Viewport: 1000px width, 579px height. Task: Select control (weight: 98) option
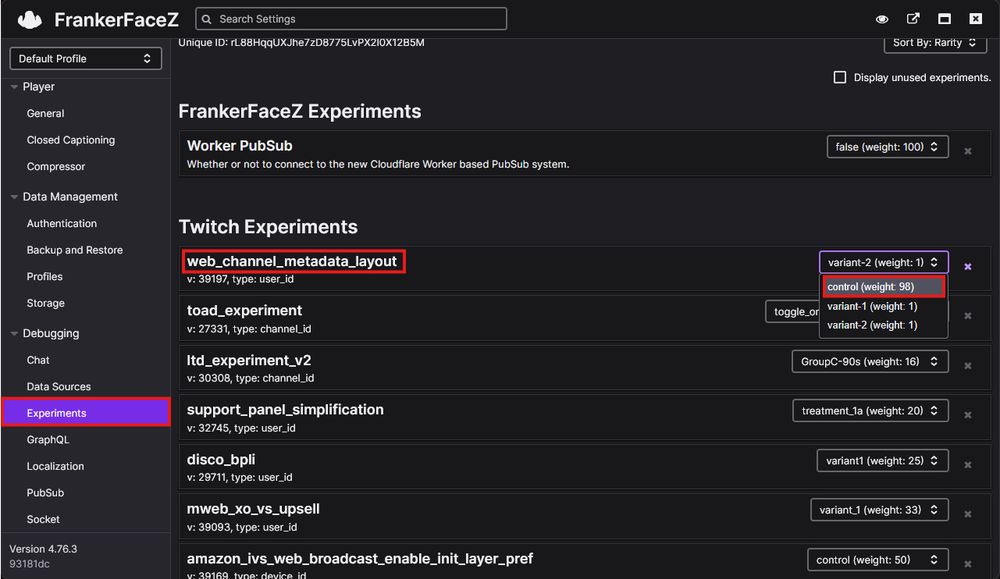coord(883,287)
